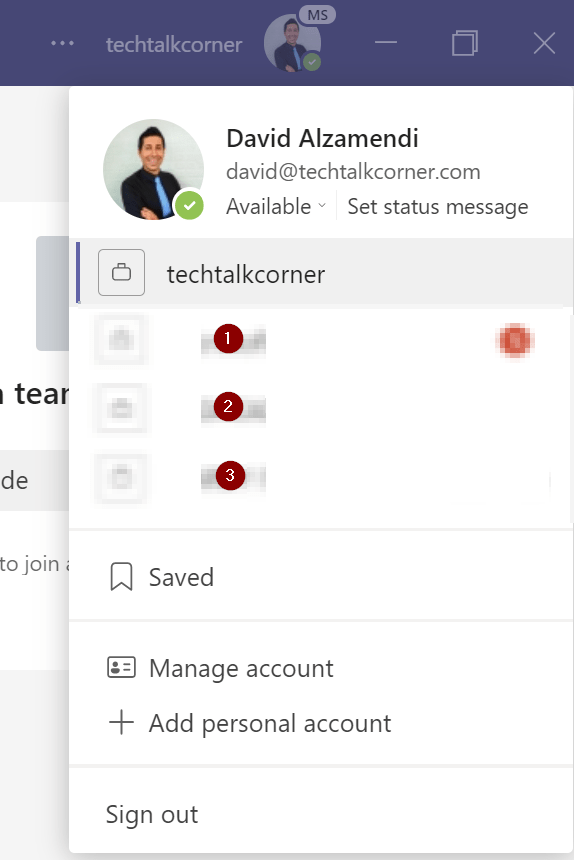Click David Alzamendi's large profile photo
The image size is (580, 860).
(153, 169)
